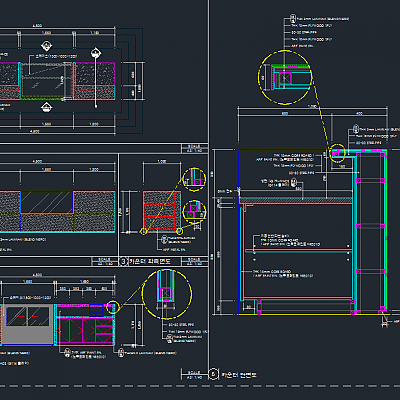This screenshot has width=400, height=400.
Task: Click the material tag oval below the side elevation
Action: [164, 239]
